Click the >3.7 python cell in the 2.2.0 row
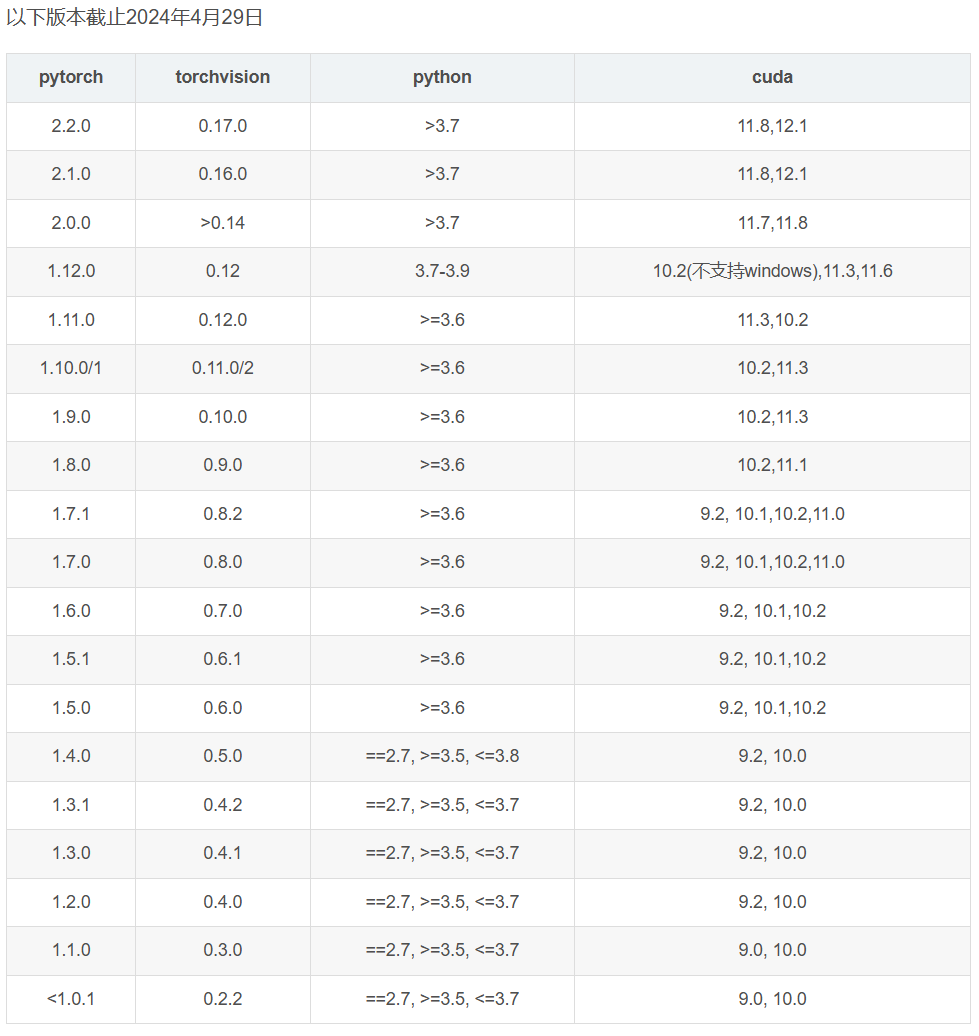The width and height of the screenshot is (979, 1036). [442, 126]
